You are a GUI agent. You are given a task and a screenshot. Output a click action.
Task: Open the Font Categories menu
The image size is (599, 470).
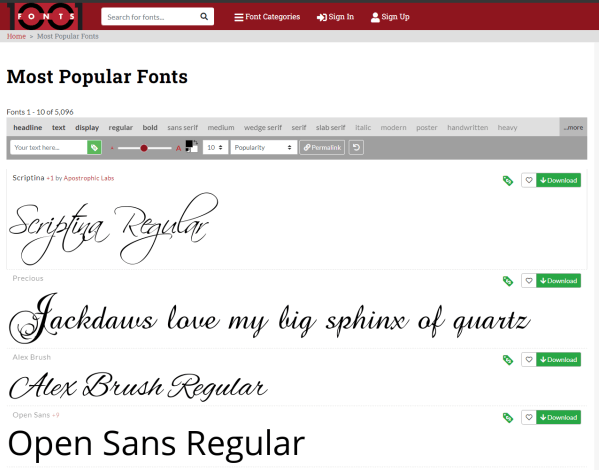[x=267, y=17]
